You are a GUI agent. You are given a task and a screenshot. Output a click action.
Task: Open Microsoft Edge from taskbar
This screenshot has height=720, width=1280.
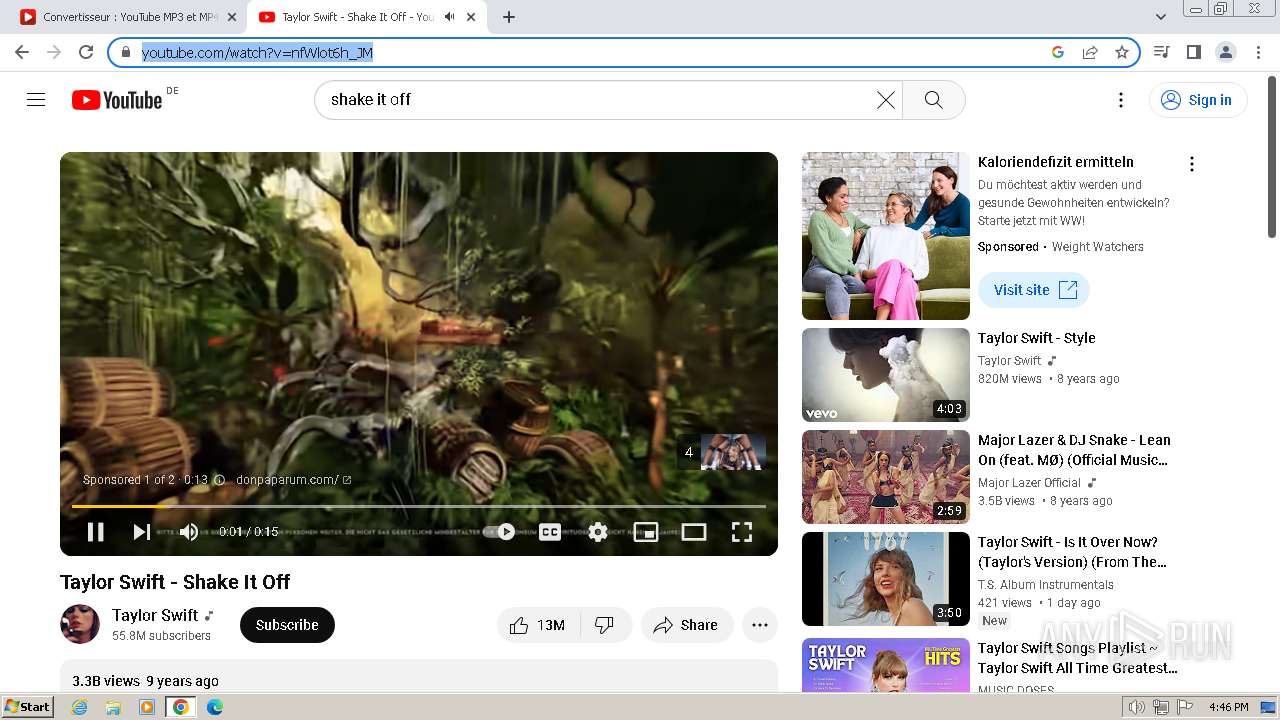pyautogui.click(x=214, y=707)
